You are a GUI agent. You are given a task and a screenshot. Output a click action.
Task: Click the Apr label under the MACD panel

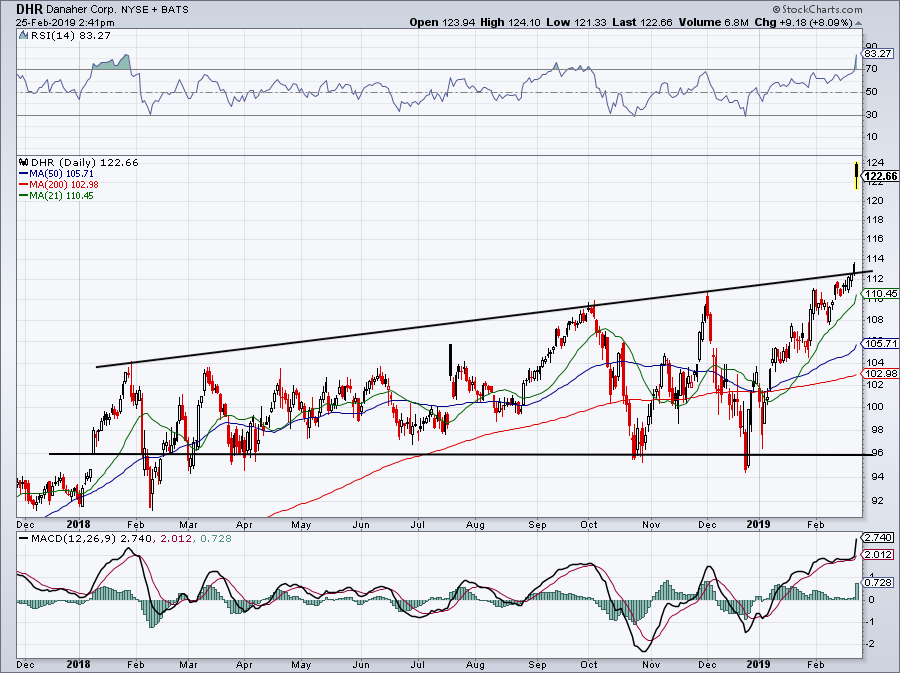245,665
